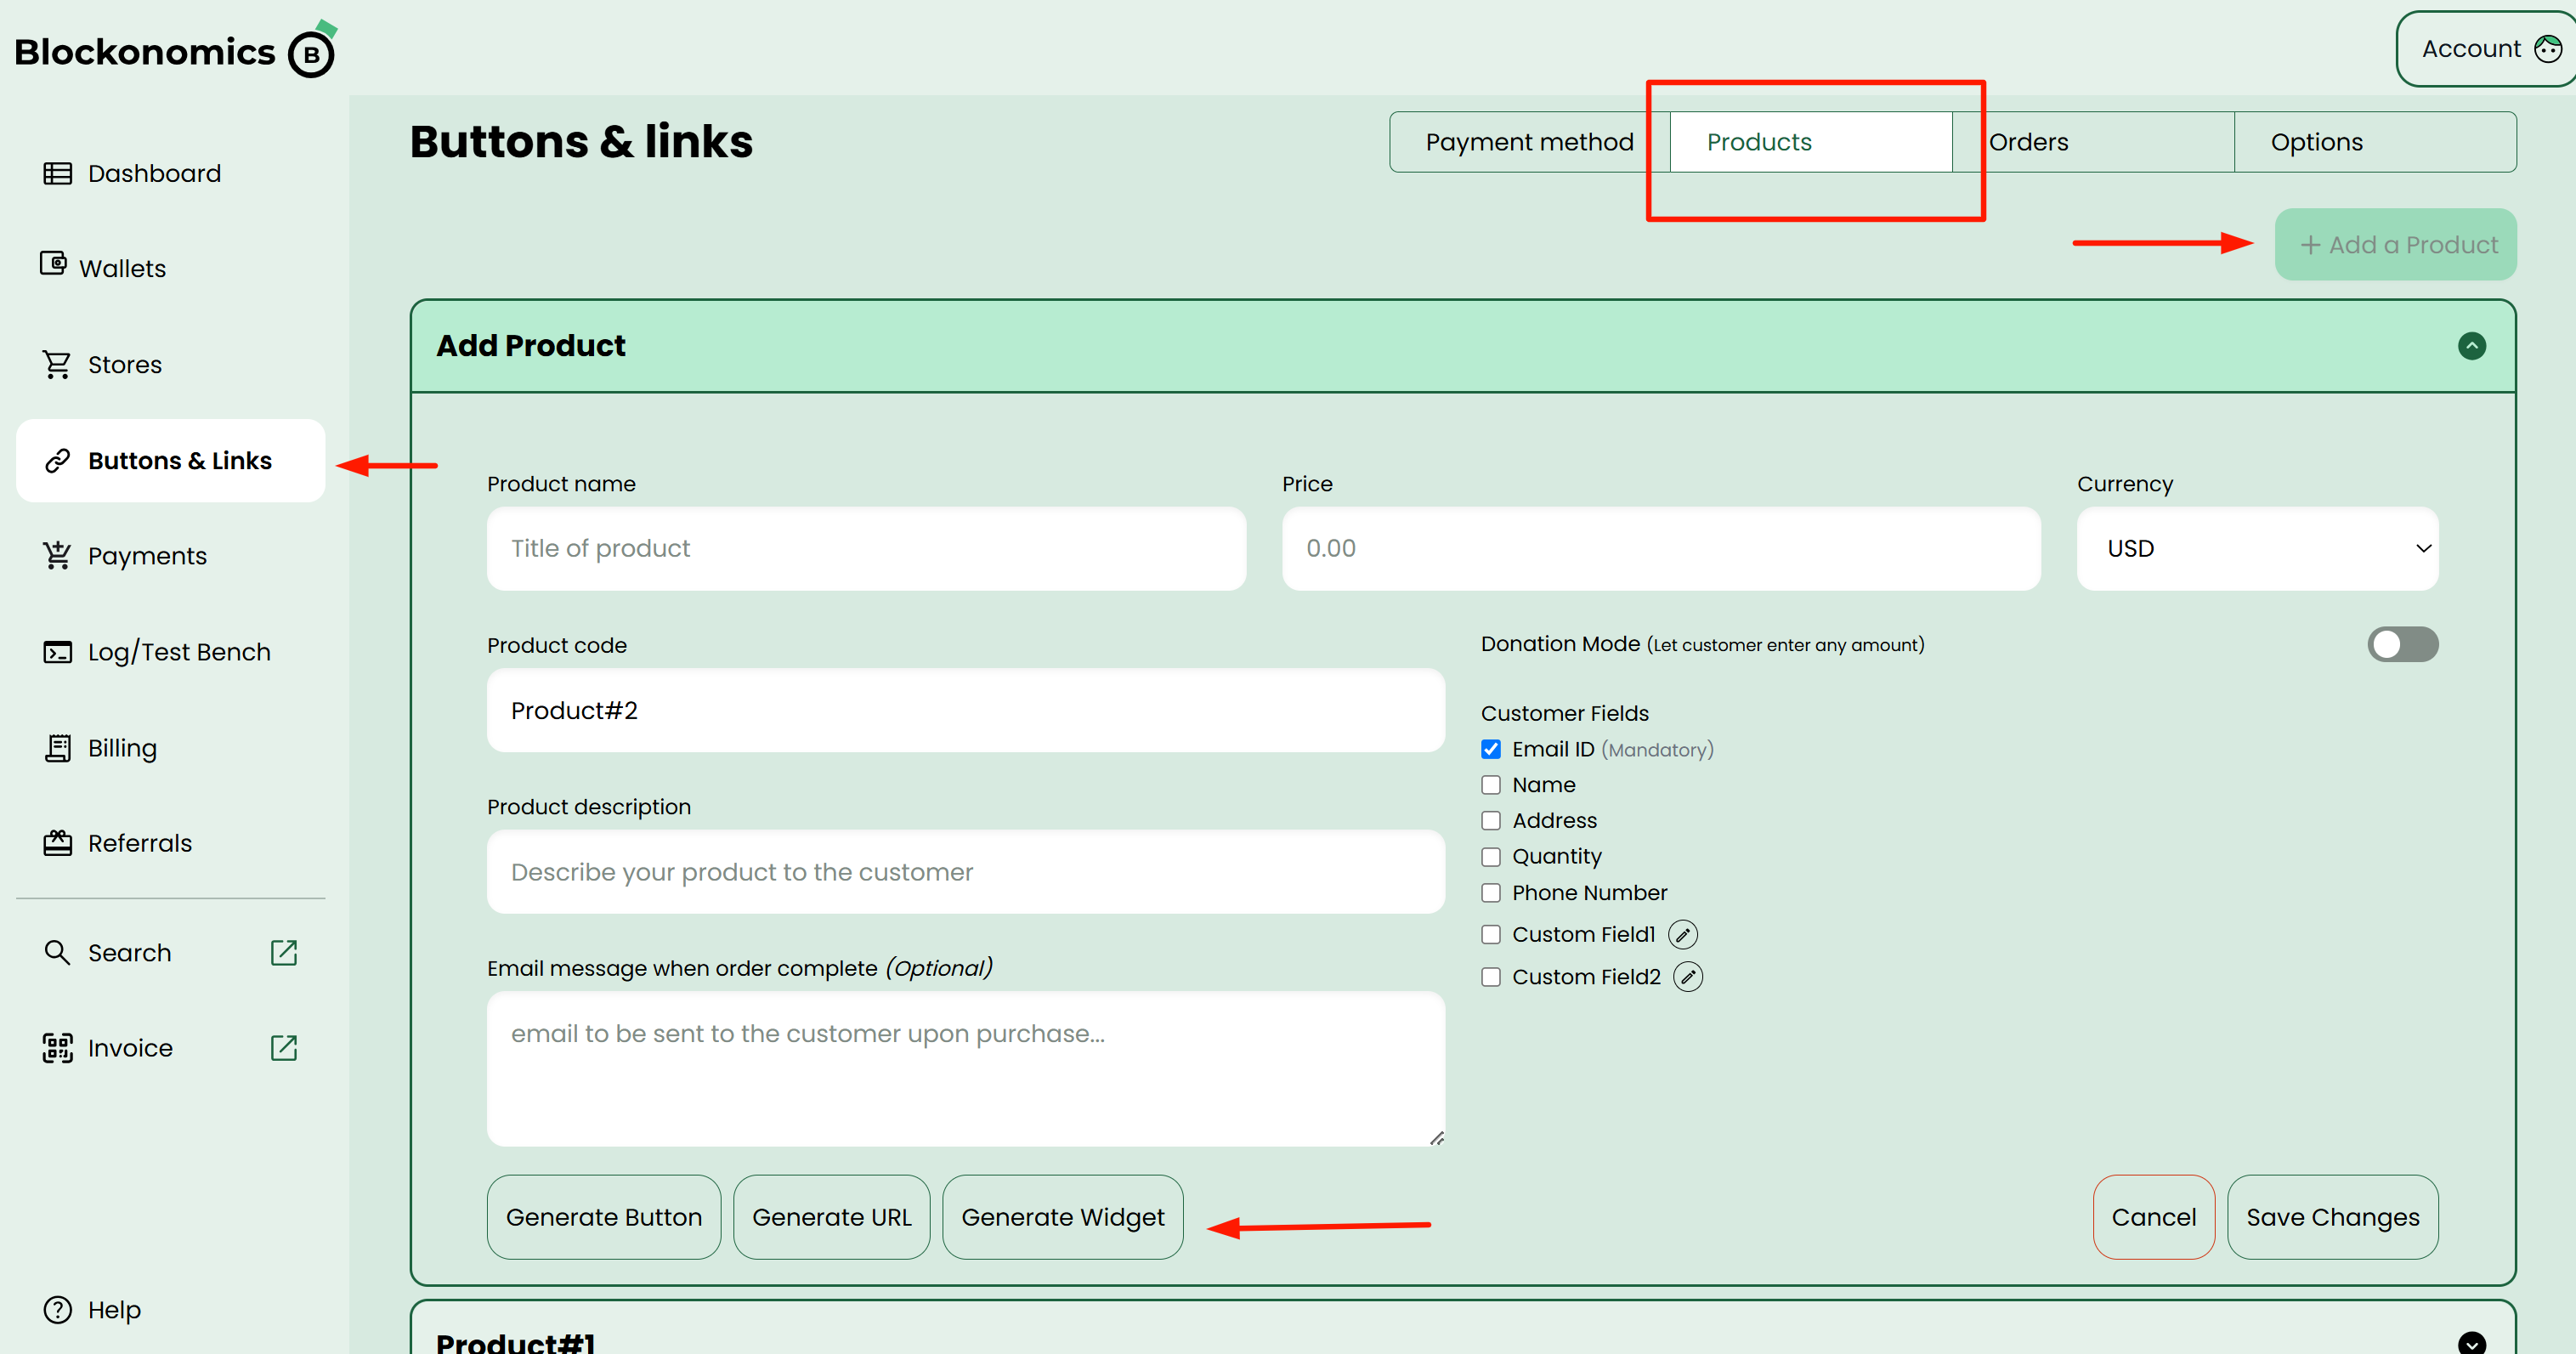Open Wallets via its wallet icon
The width and height of the screenshot is (2576, 1354).
(x=53, y=264)
